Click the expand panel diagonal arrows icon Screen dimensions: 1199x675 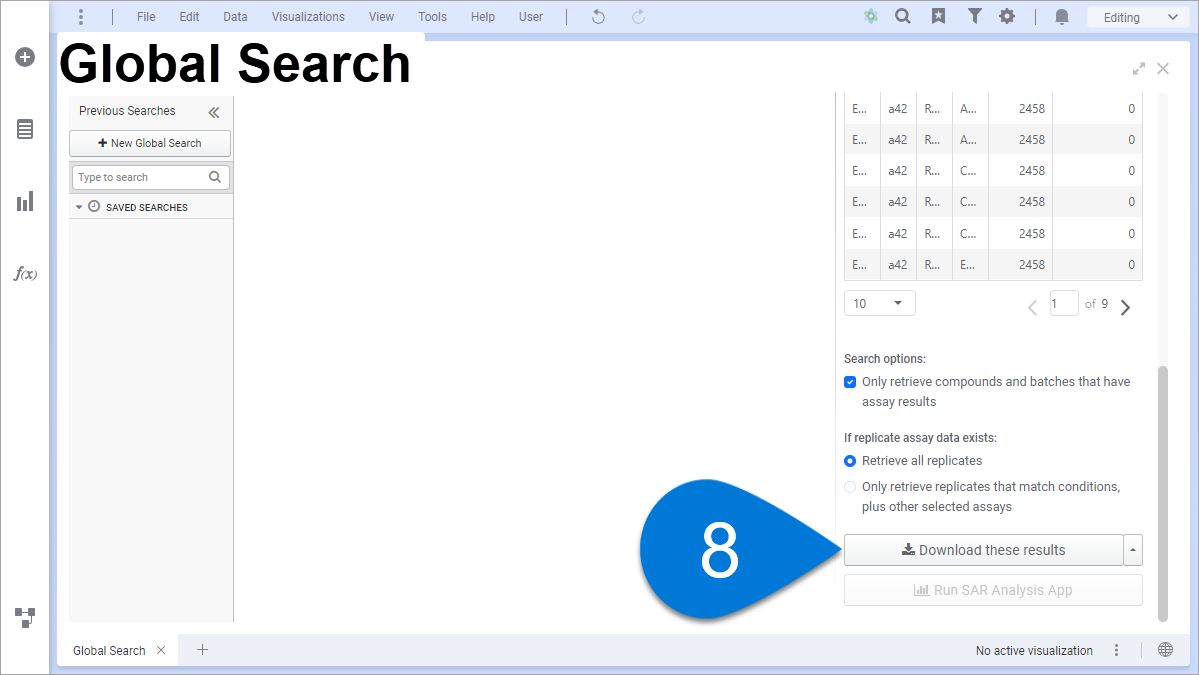1139,69
